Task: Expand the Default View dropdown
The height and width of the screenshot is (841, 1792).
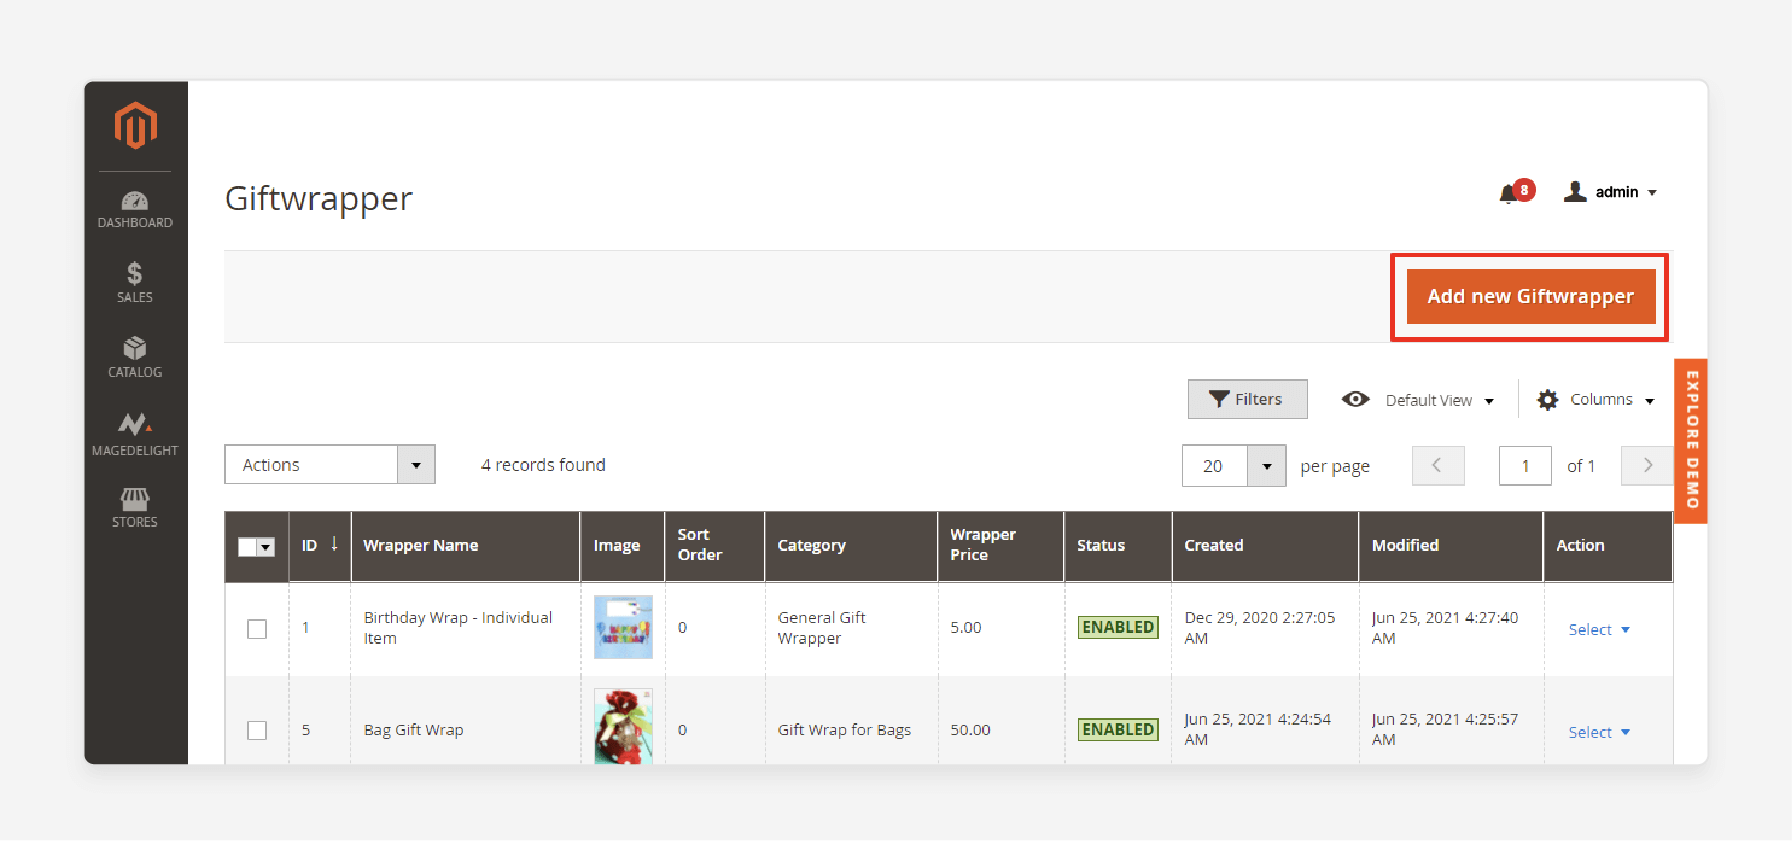Action: 1418,400
